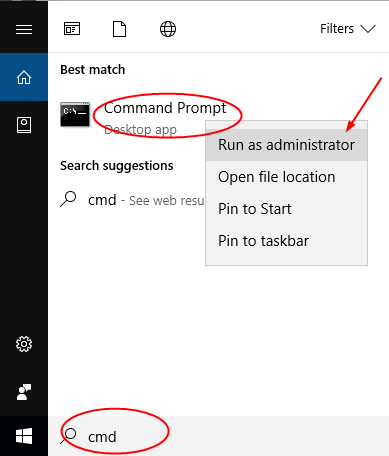Image resolution: width=389 pixels, height=456 pixels.
Task: Click the search input field containing cmd
Action: (218, 436)
